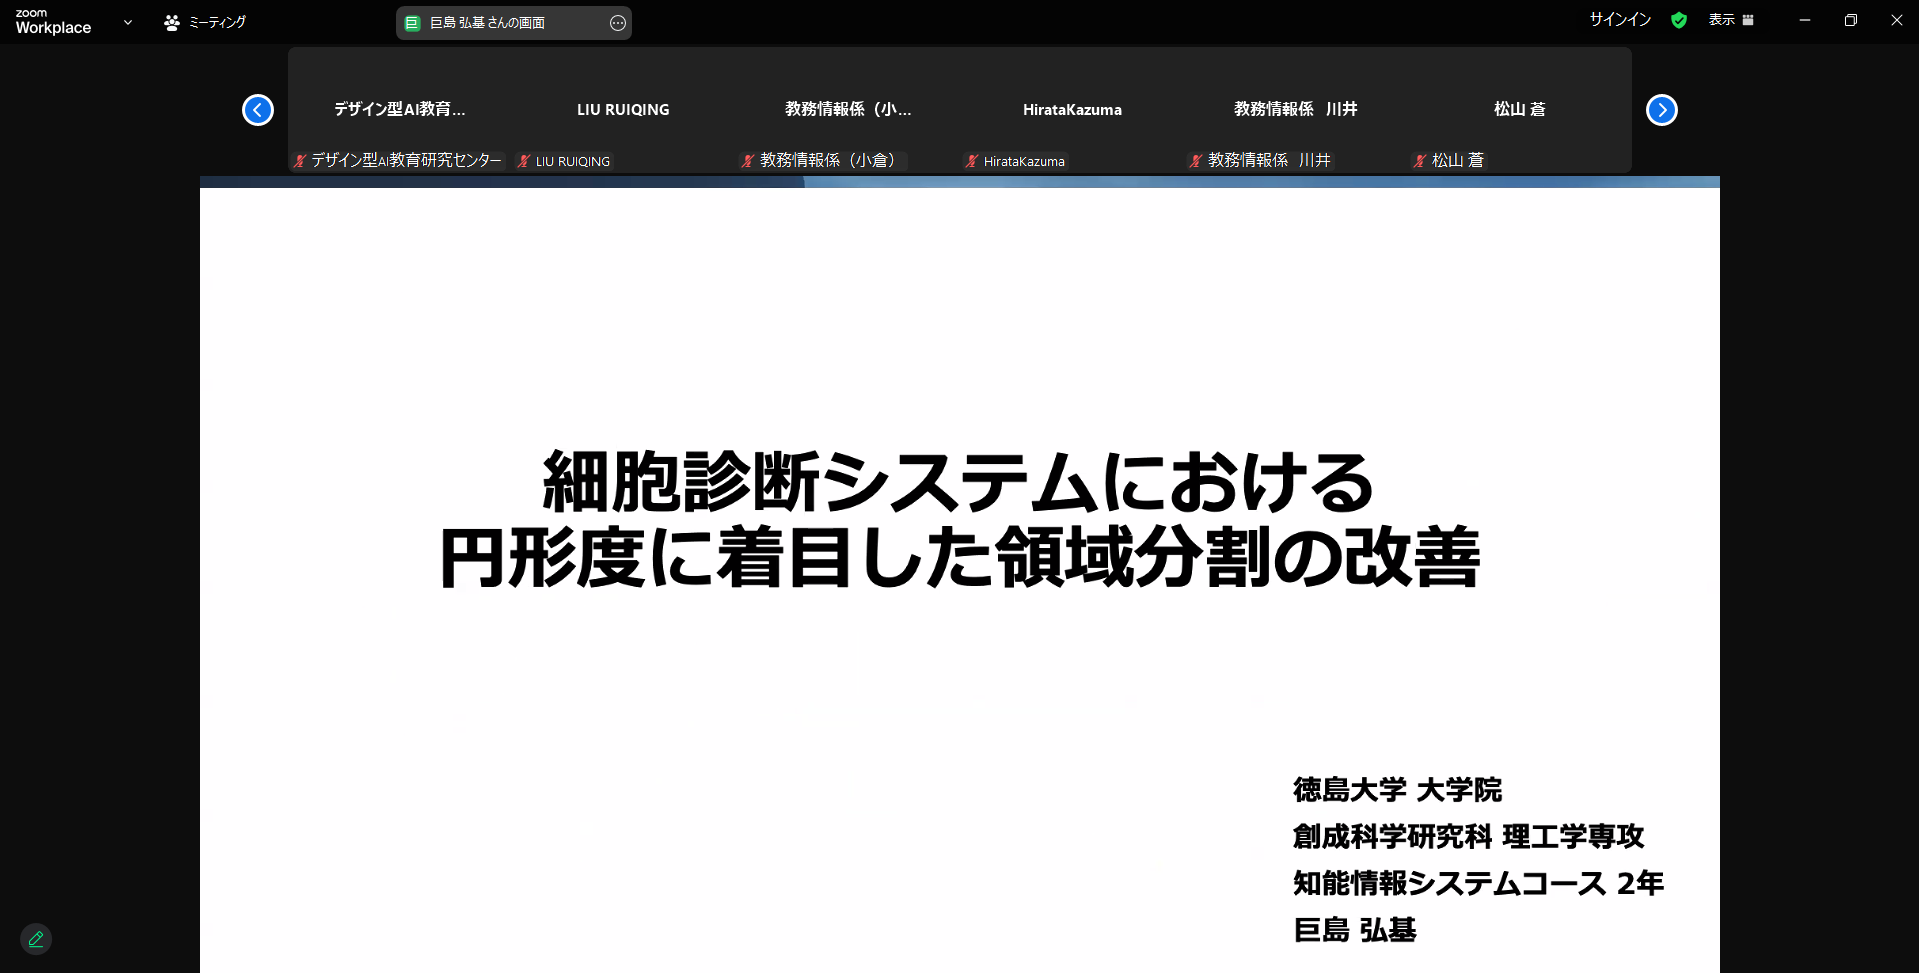This screenshot has width=1919, height=973.
Task: Show more participants with the right arrow
Action: (1661, 110)
